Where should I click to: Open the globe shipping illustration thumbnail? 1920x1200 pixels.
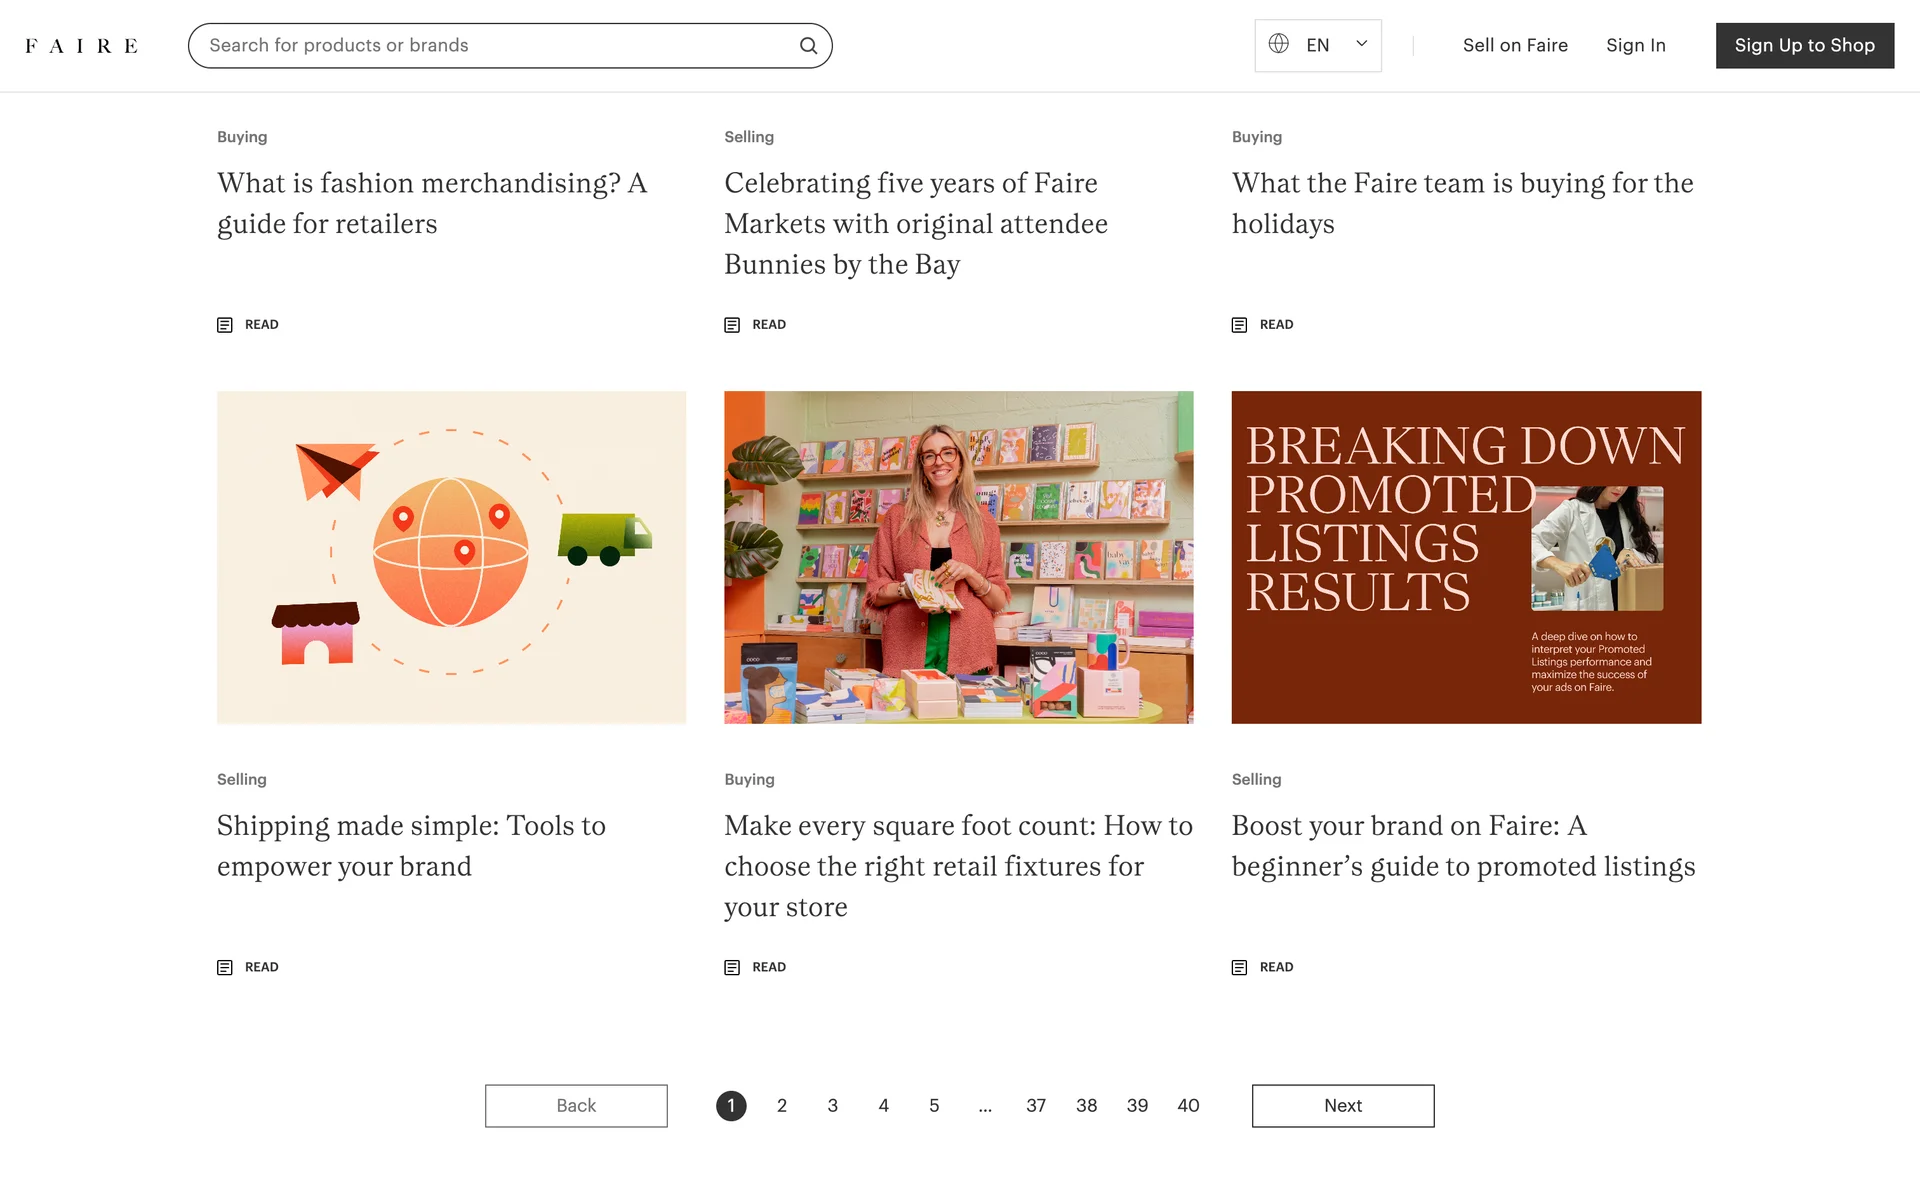[451, 557]
